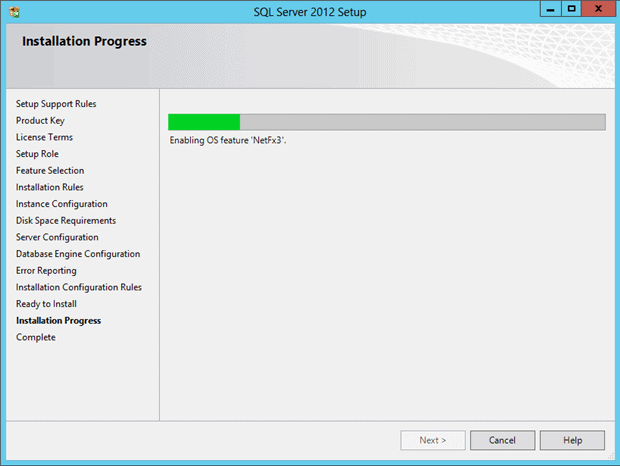Open Help for the setup wizard
Screen dimensions: 620x466
[572, 440]
